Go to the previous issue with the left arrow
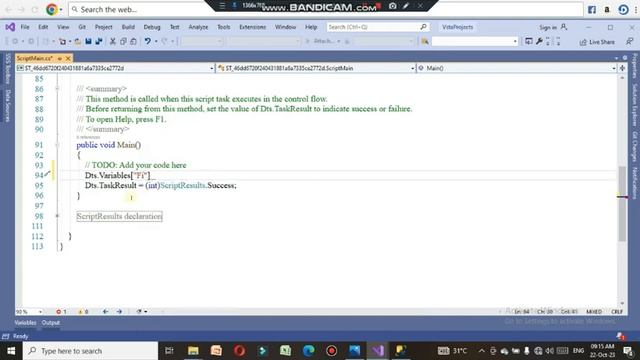 (106, 311)
